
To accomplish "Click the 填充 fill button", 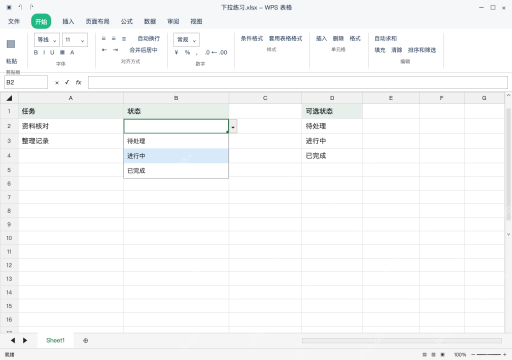I will coord(380,50).
